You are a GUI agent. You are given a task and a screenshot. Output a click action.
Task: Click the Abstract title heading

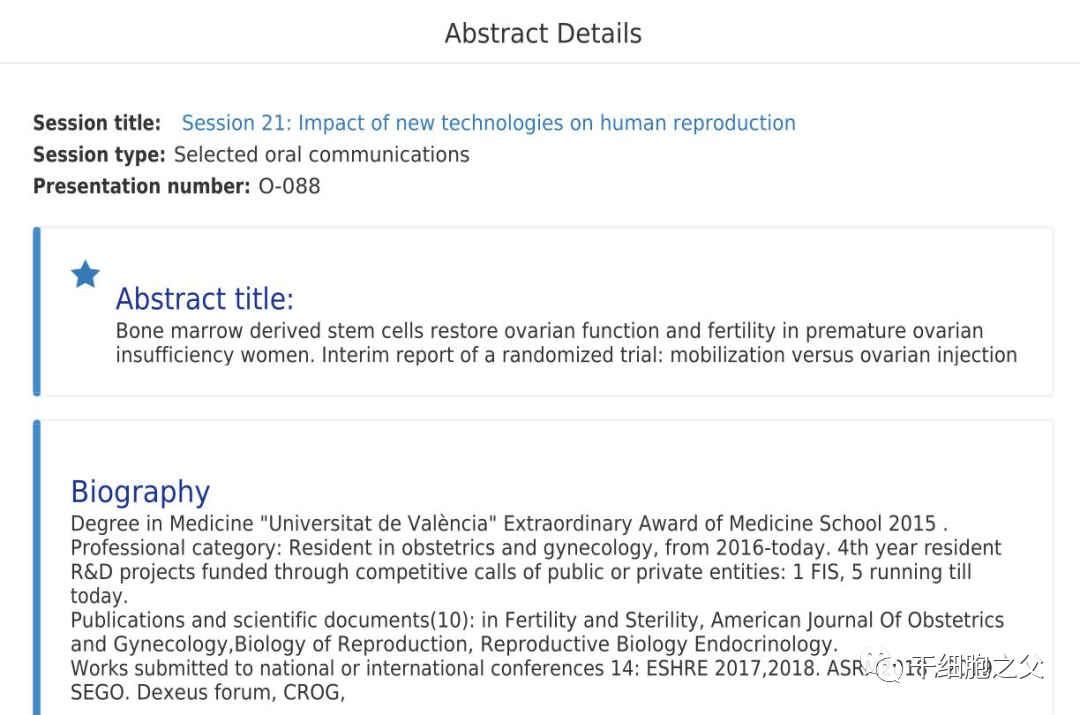pyautogui.click(x=205, y=299)
